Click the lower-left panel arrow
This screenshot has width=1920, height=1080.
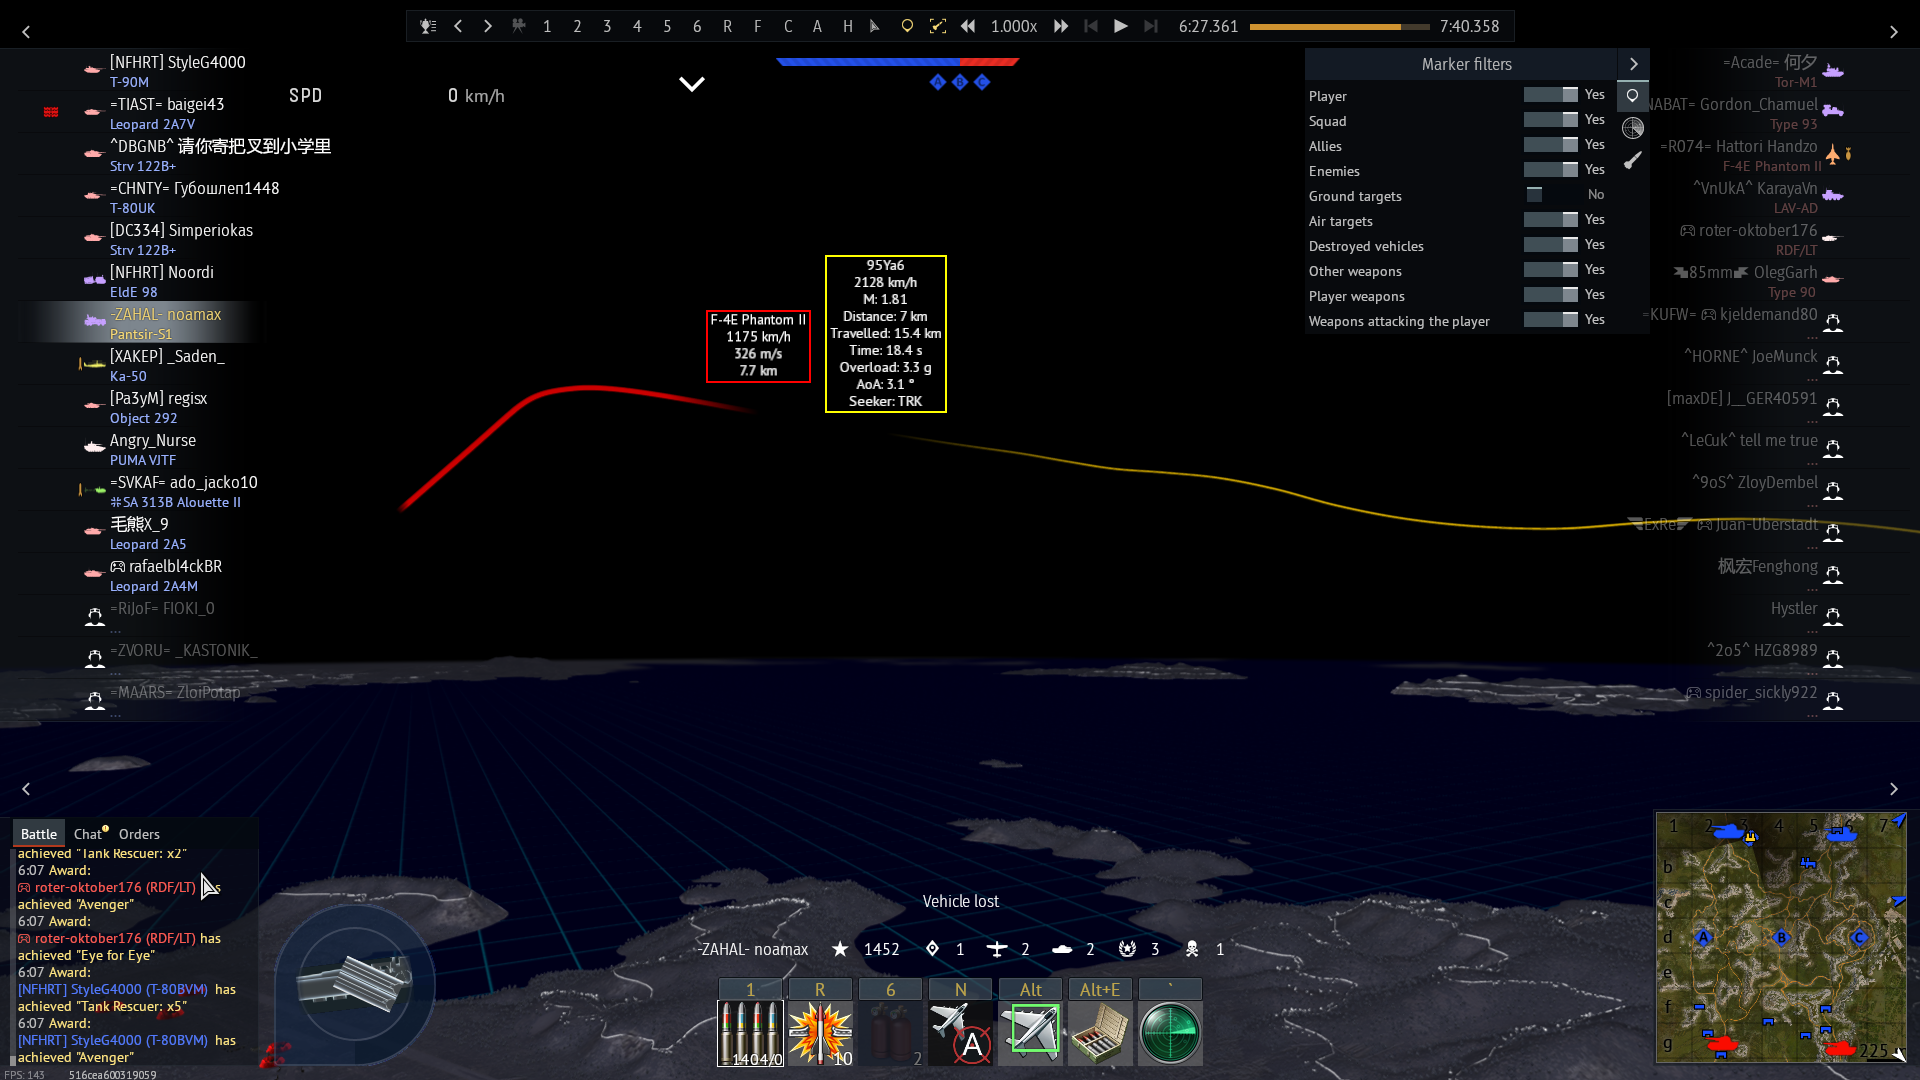point(26,789)
